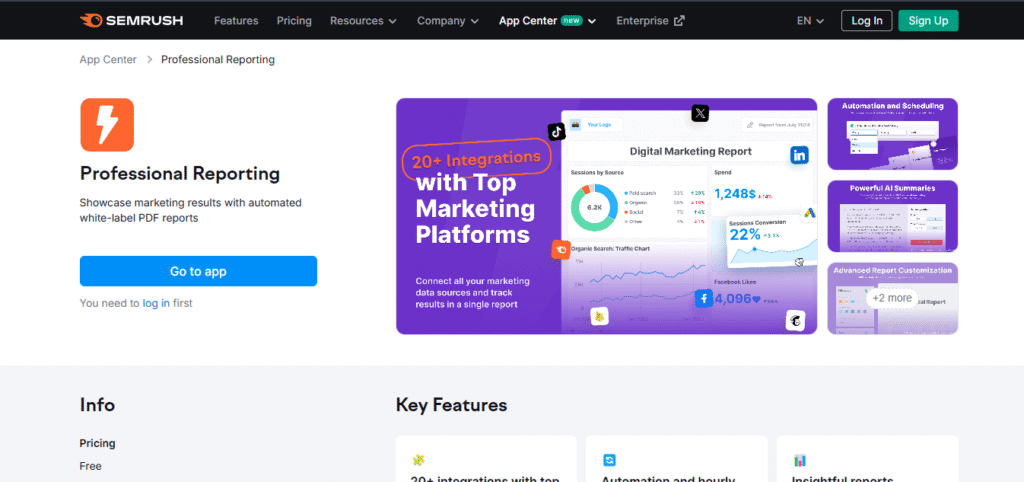Expand the Resources dropdown menu
Screen dimensions: 1024x482
pos(363,20)
